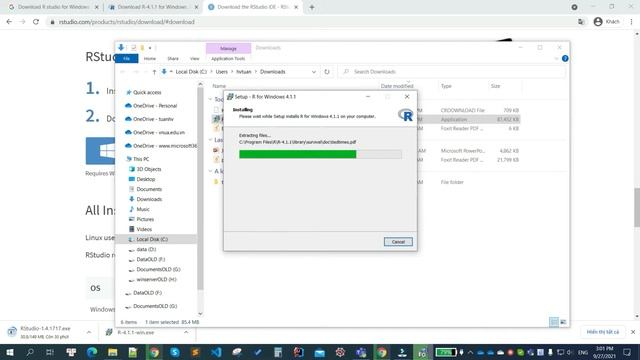Open Task View on the taskbar
This screenshot has height=360, width=640.
pos(50,352)
